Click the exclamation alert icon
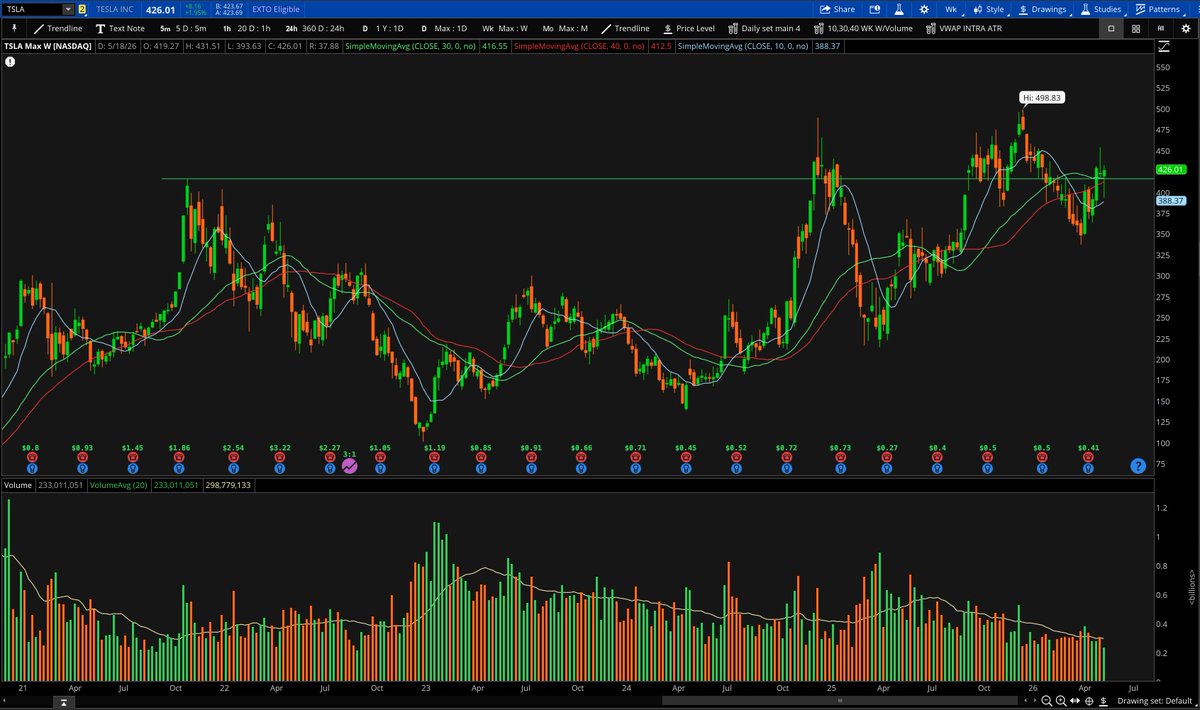1200x710 pixels. pyautogui.click(x=9, y=62)
